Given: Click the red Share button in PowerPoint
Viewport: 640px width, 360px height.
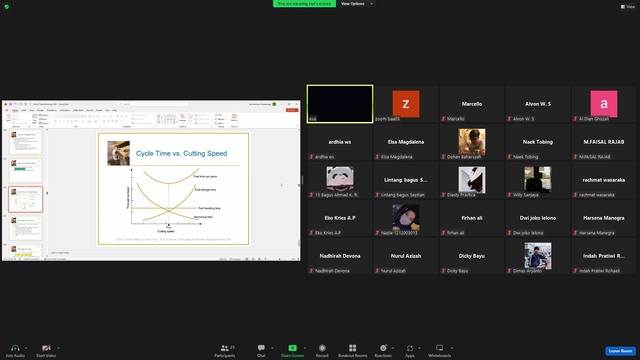Looking at the screenshot, I should pos(292,110).
